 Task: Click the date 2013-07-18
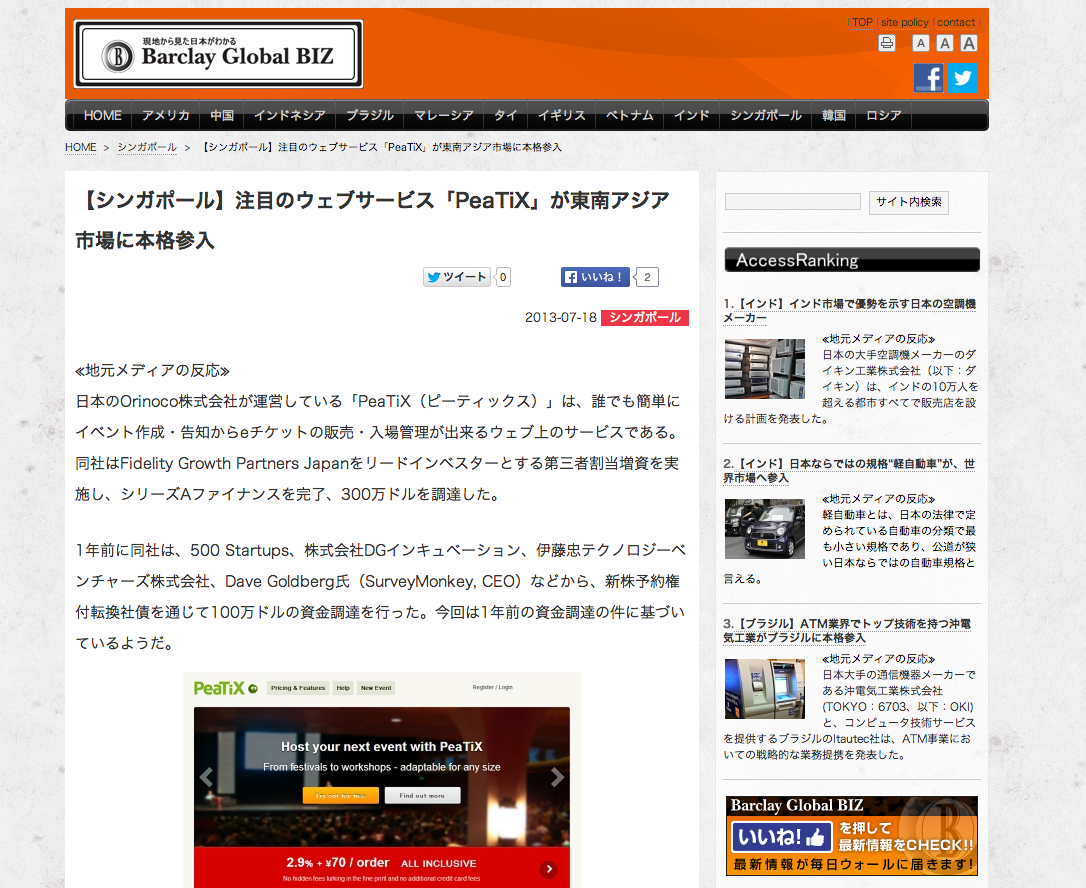click(560, 317)
